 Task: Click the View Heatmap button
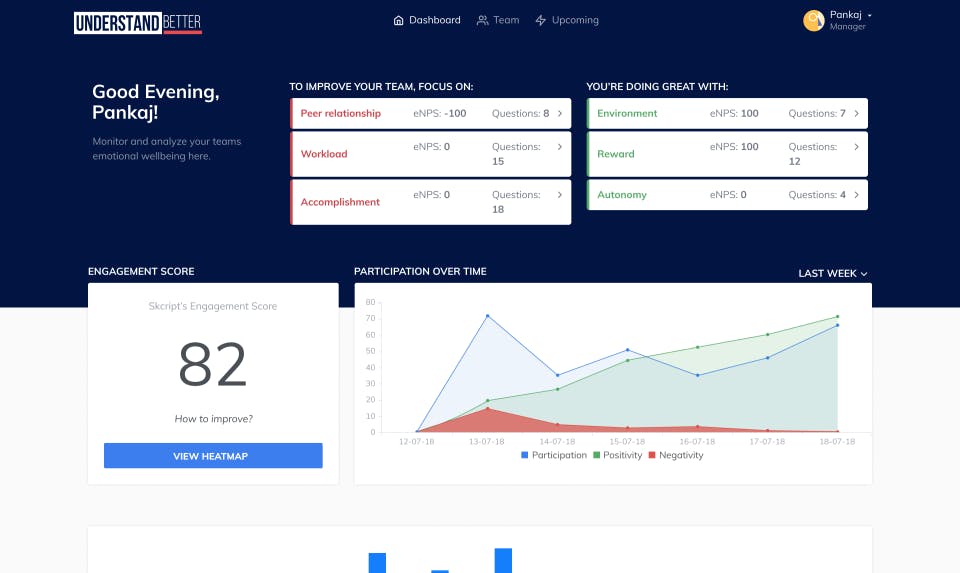click(213, 455)
